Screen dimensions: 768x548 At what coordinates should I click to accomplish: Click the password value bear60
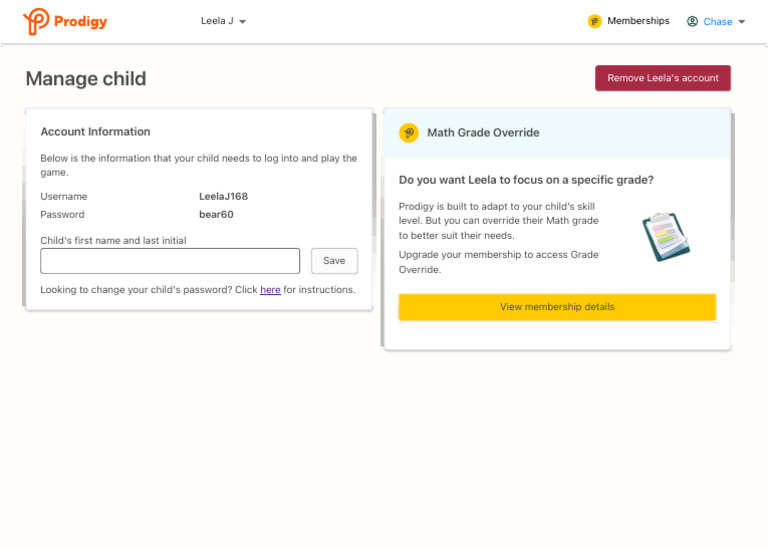pyautogui.click(x=216, y=215)
